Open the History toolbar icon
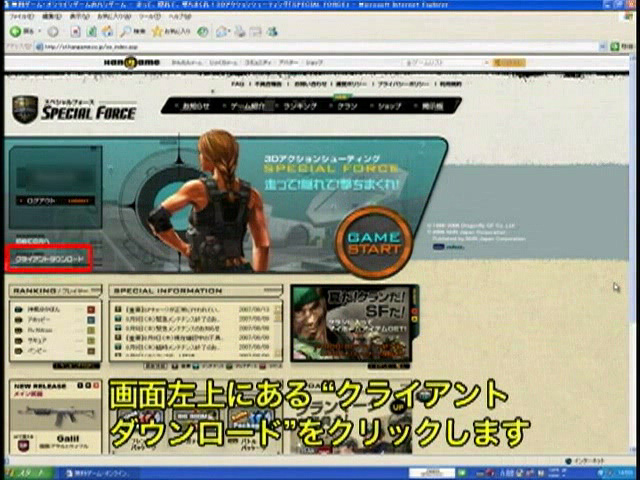The width and height of the screenshot is (640, 480). click(x=203, y=31)
